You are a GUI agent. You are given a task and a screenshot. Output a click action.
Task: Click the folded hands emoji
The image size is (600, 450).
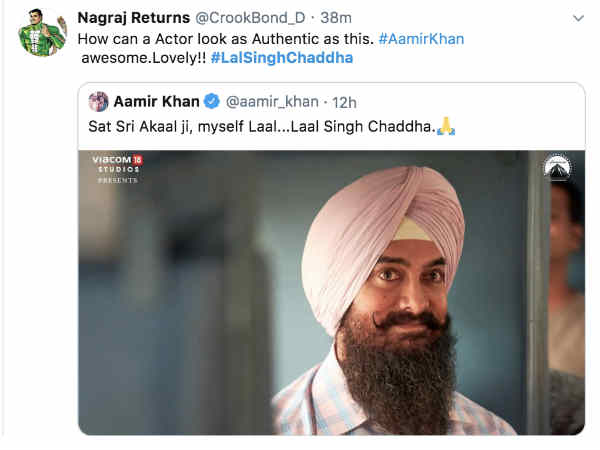click(x=447, y=128)
